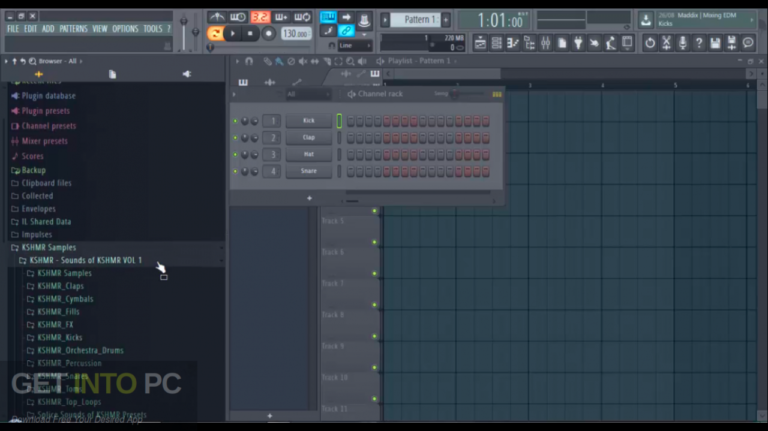The image size is (768, 431).
Task: Open the channel rack options arrow menu
Action: pyautogui.click(x=234, y=94)
